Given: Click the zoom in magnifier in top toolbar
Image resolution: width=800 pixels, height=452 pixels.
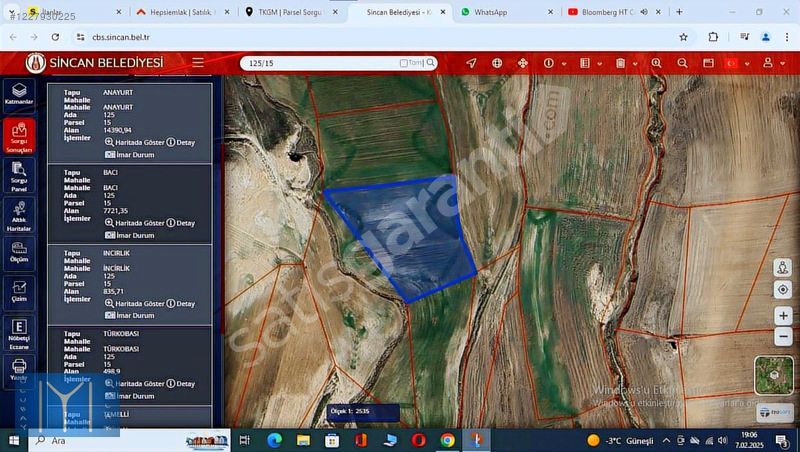Looking at the screenshot, I should [x=656, y=63].
